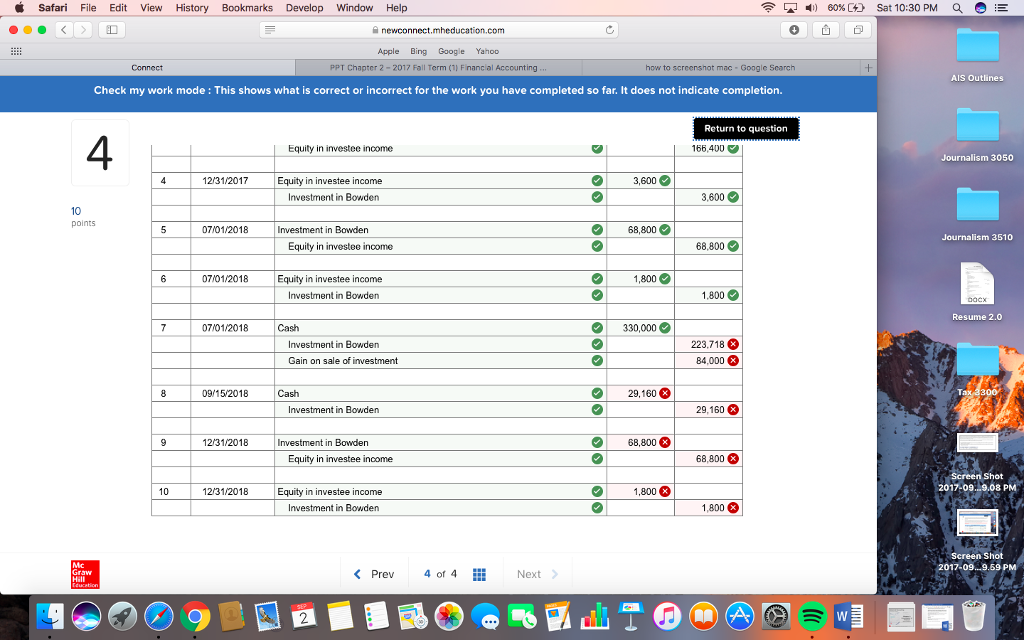Open Google favorites link

[451, 51]
